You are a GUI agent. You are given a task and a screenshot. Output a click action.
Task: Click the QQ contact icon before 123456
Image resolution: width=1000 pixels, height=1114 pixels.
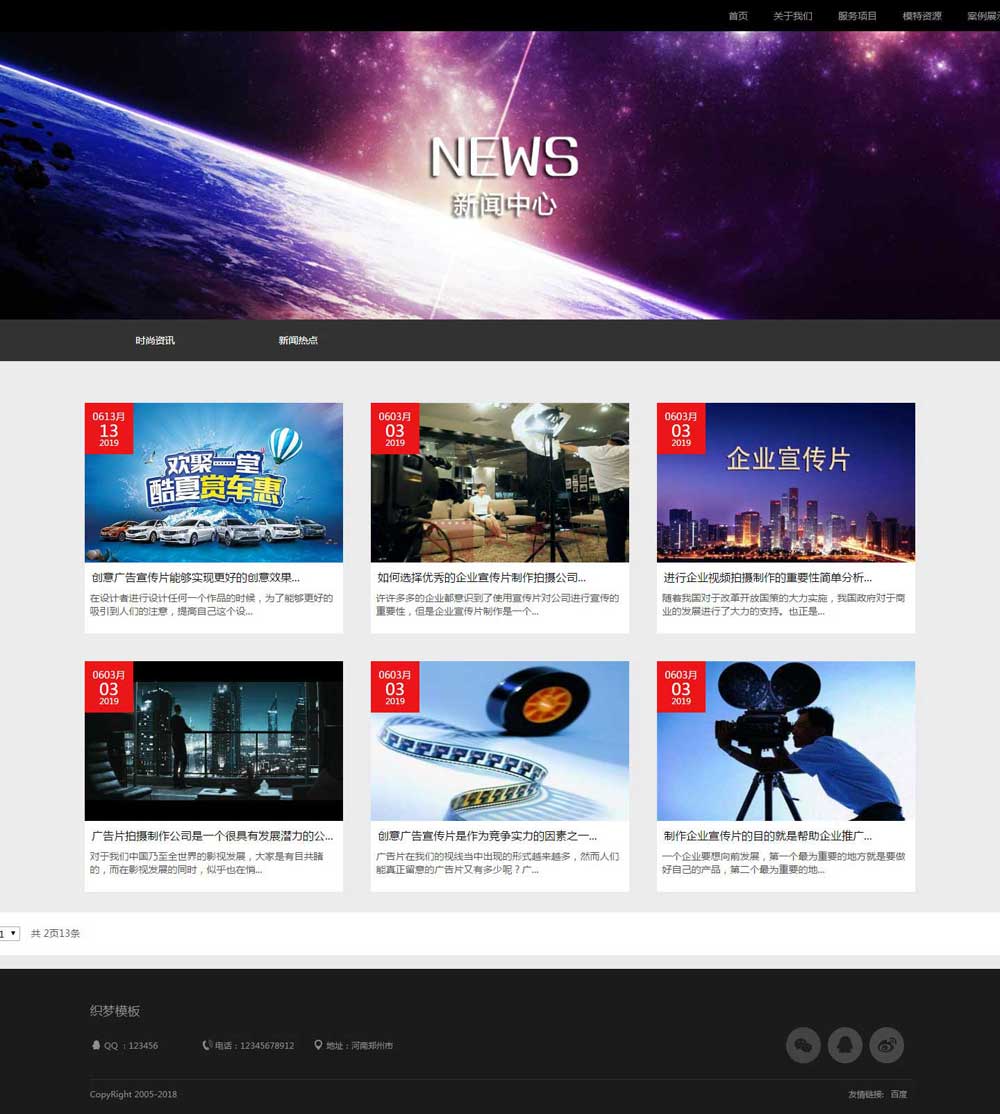click(x=96, y=1046)
